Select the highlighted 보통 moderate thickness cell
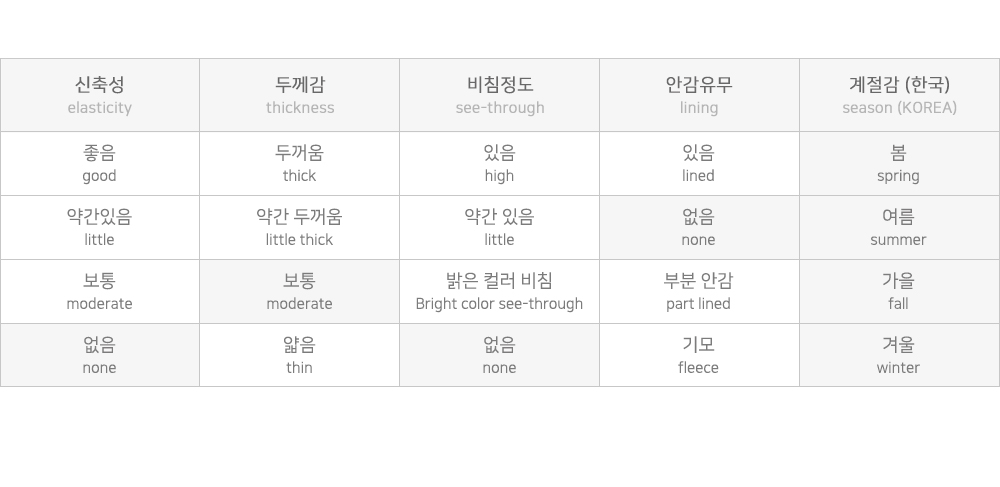Image resolution: width=1000 pixels, height=487 pixels. pyautogui.click(x=300, y=292)
